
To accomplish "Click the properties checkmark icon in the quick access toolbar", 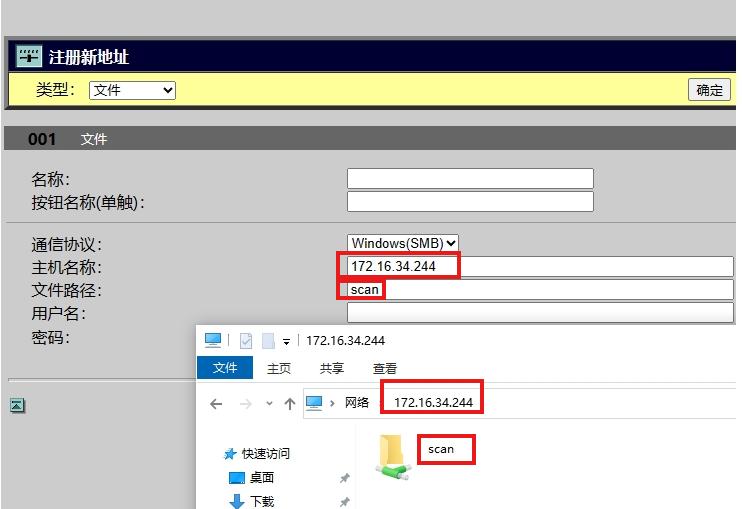I will click(x=246, y=341).
